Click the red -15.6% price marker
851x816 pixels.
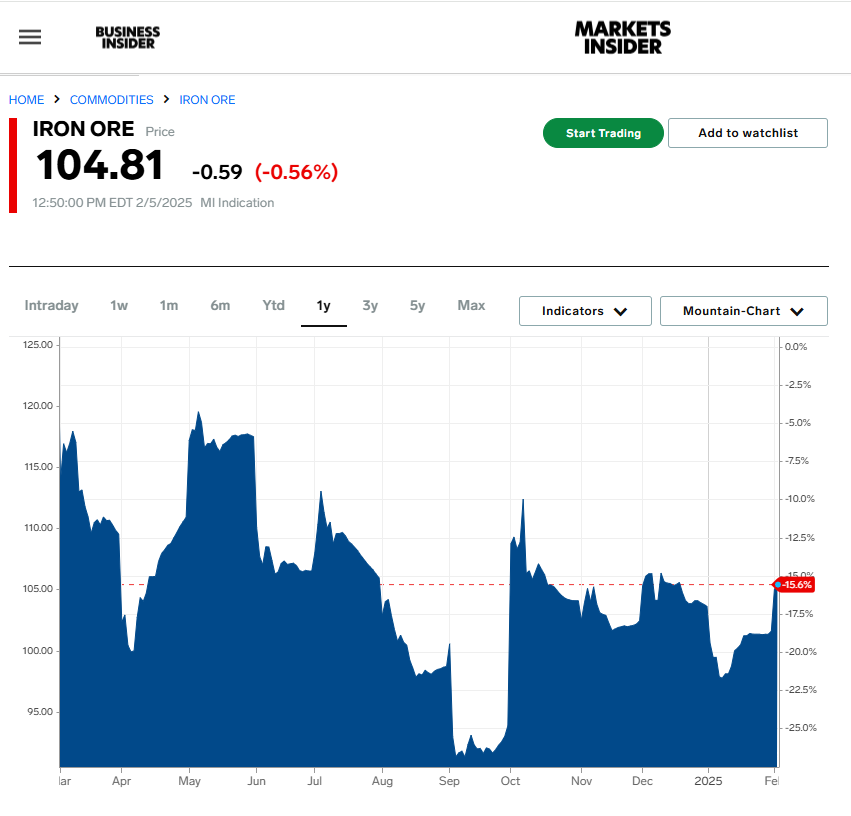797,584
